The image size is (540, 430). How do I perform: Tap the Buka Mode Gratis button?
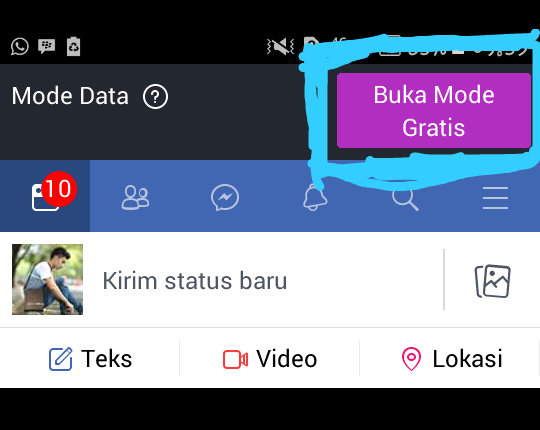pyautogui.click(x=434, y=111)
